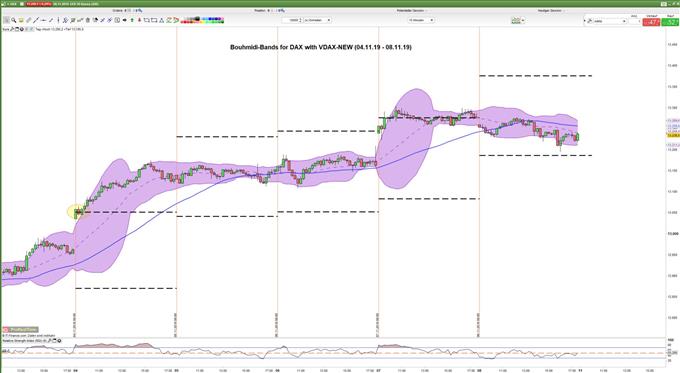Choose the horizontal line drawing tool

point(43,20)
